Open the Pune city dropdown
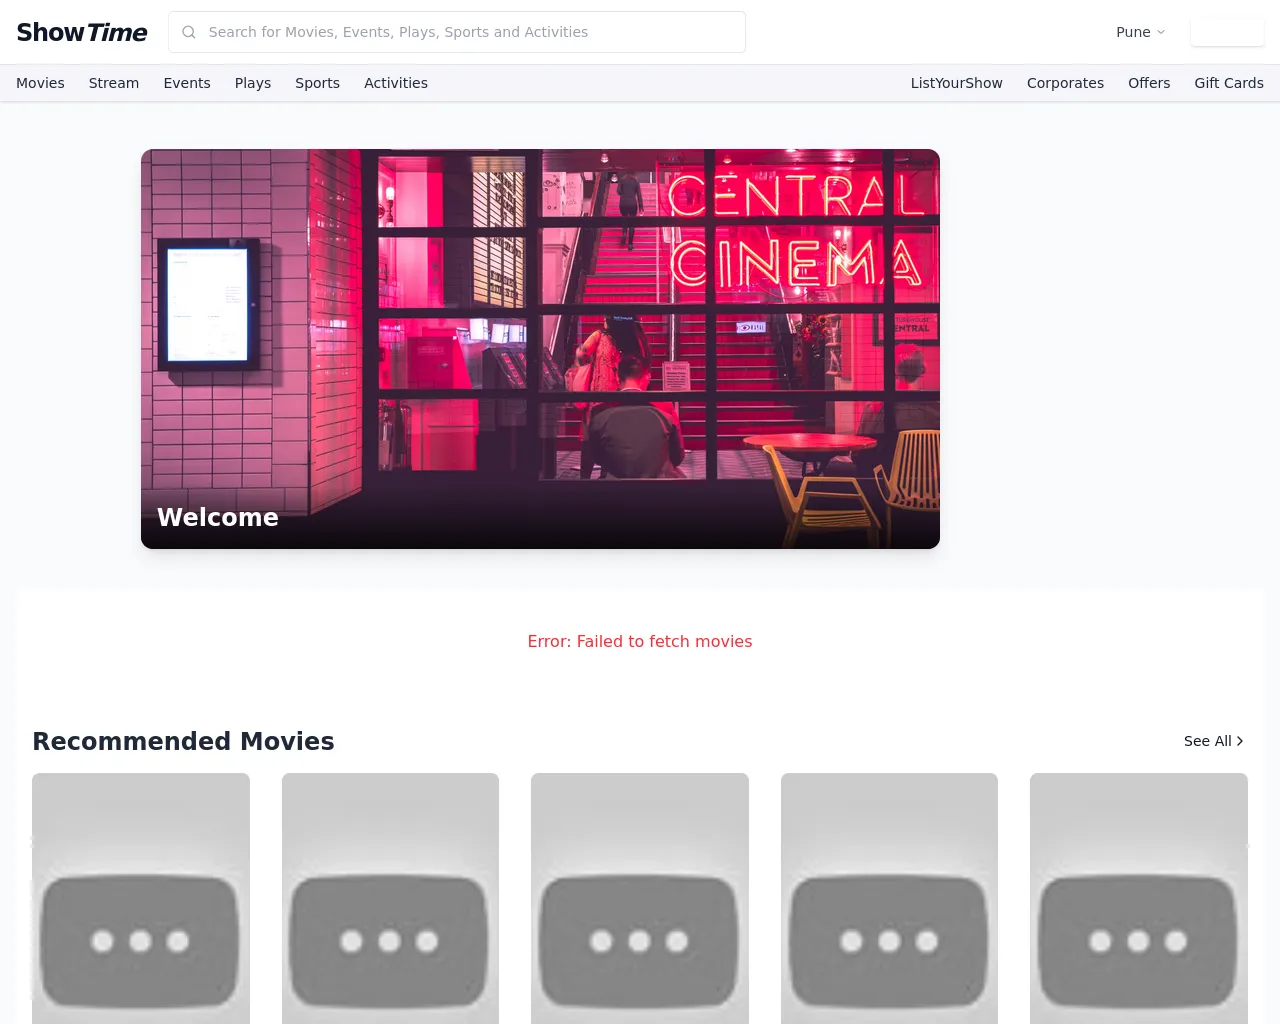Screen dimensions: 1280x1024 (x=1140, y=32)
